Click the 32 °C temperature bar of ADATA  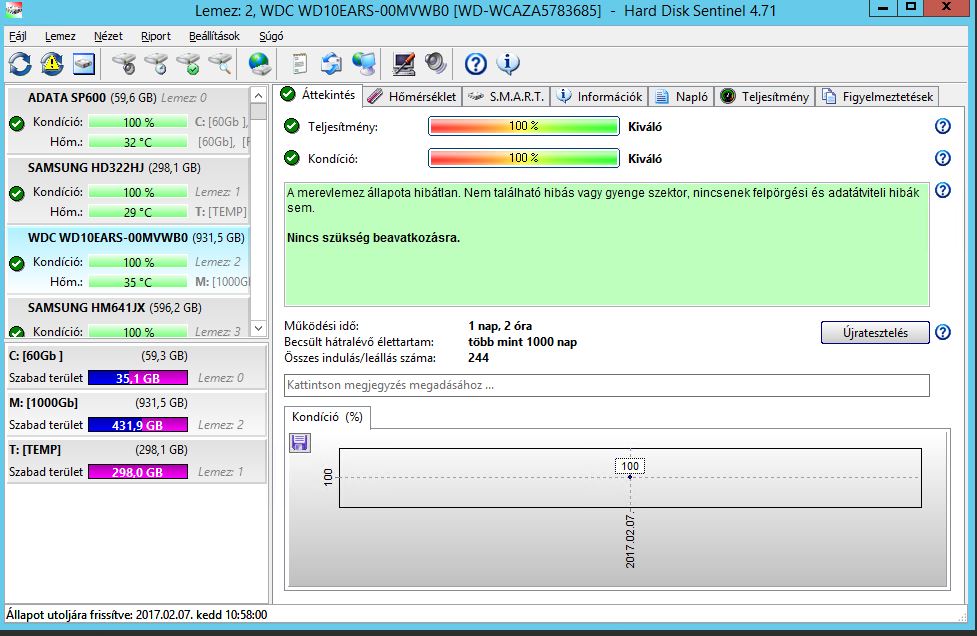(x=138, y=142)
